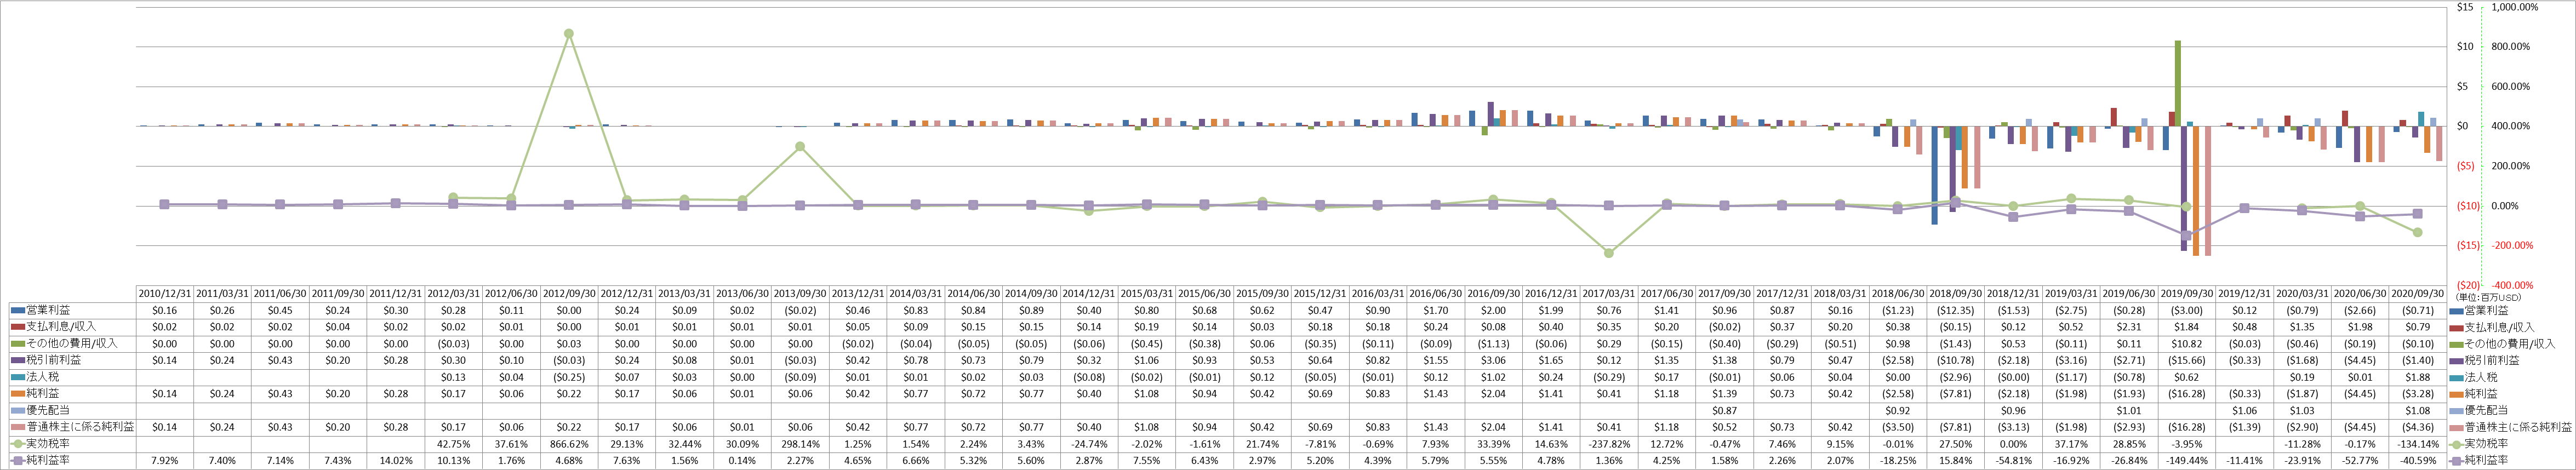Click the ($12.35) operating income cell

pyautogui.click(x=1956, y=311)
